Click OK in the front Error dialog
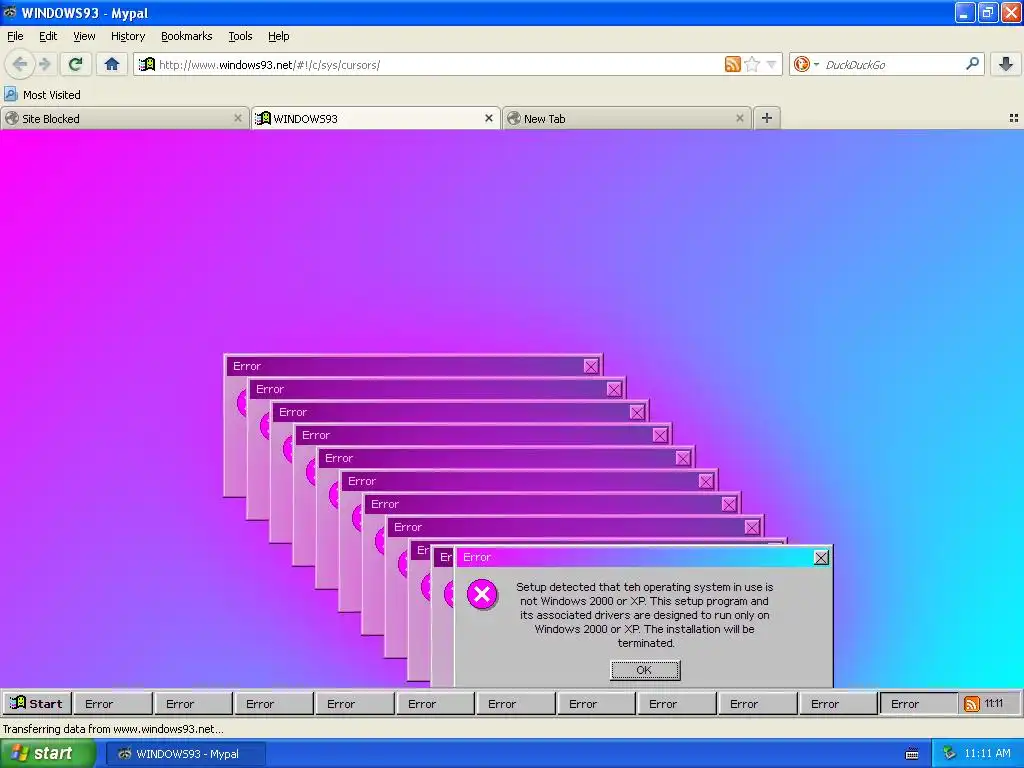The width and height of the screenshot is (1024, 768). [x=645, y=670]
